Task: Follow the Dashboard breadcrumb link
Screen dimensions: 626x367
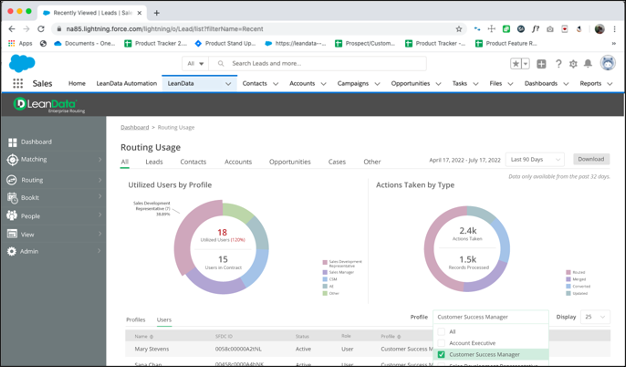Action: pos(135,127)
